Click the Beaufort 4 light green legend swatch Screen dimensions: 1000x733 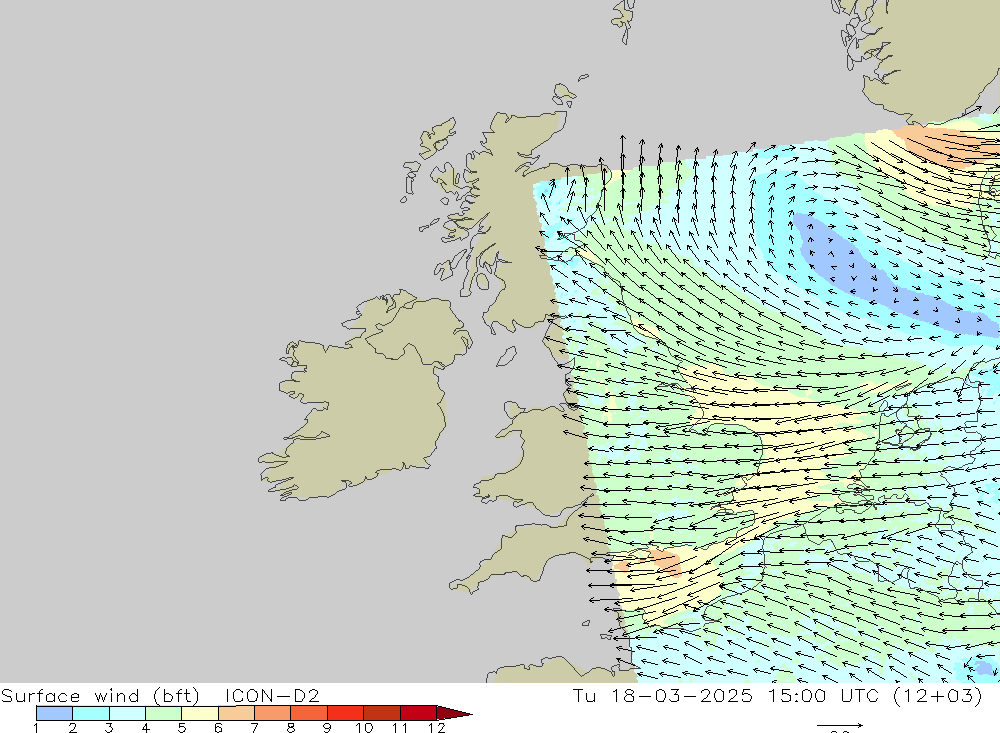pyautogui.click(x=163, y=713)
